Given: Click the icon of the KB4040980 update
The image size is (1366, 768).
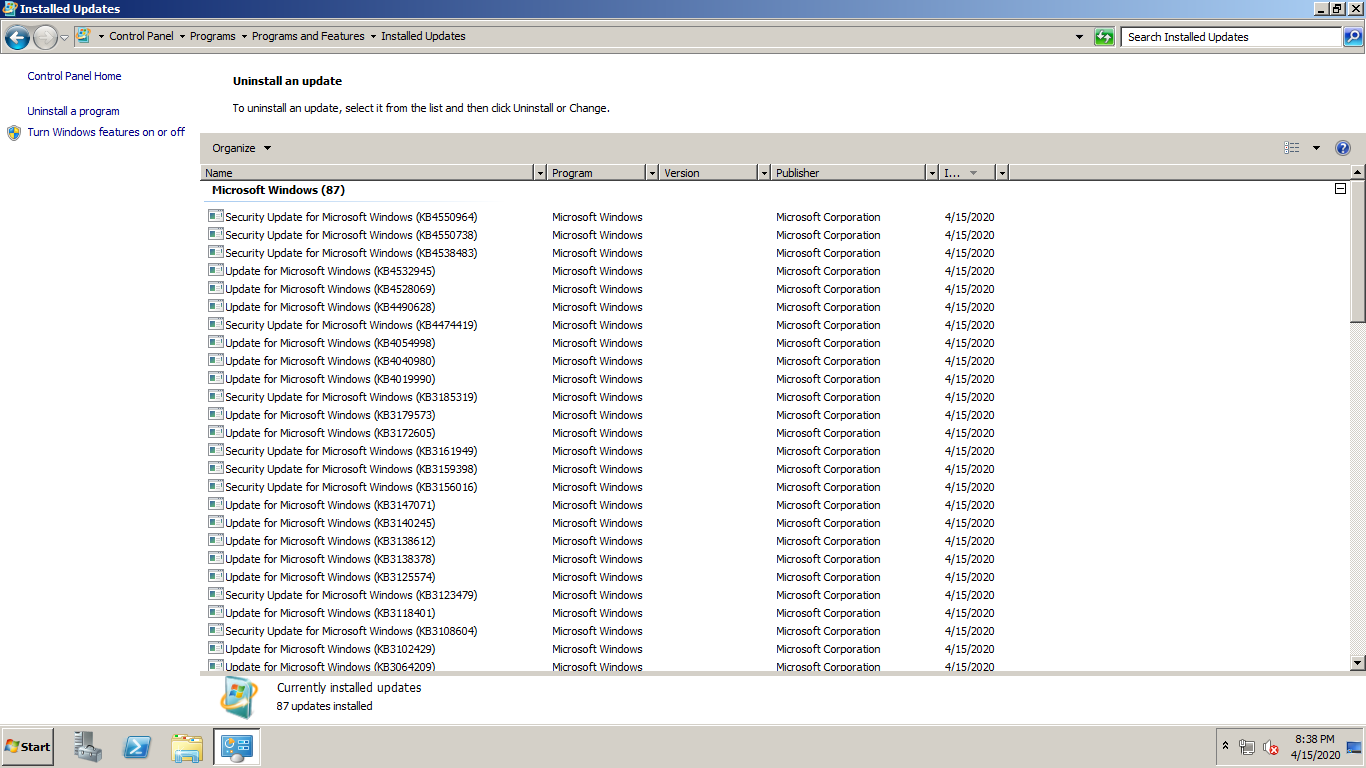Looking at the screenshot, I should click(x=216, y=360).
